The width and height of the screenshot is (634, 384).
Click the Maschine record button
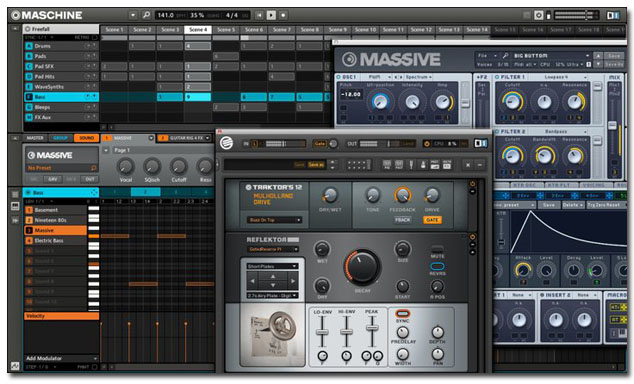283,15
